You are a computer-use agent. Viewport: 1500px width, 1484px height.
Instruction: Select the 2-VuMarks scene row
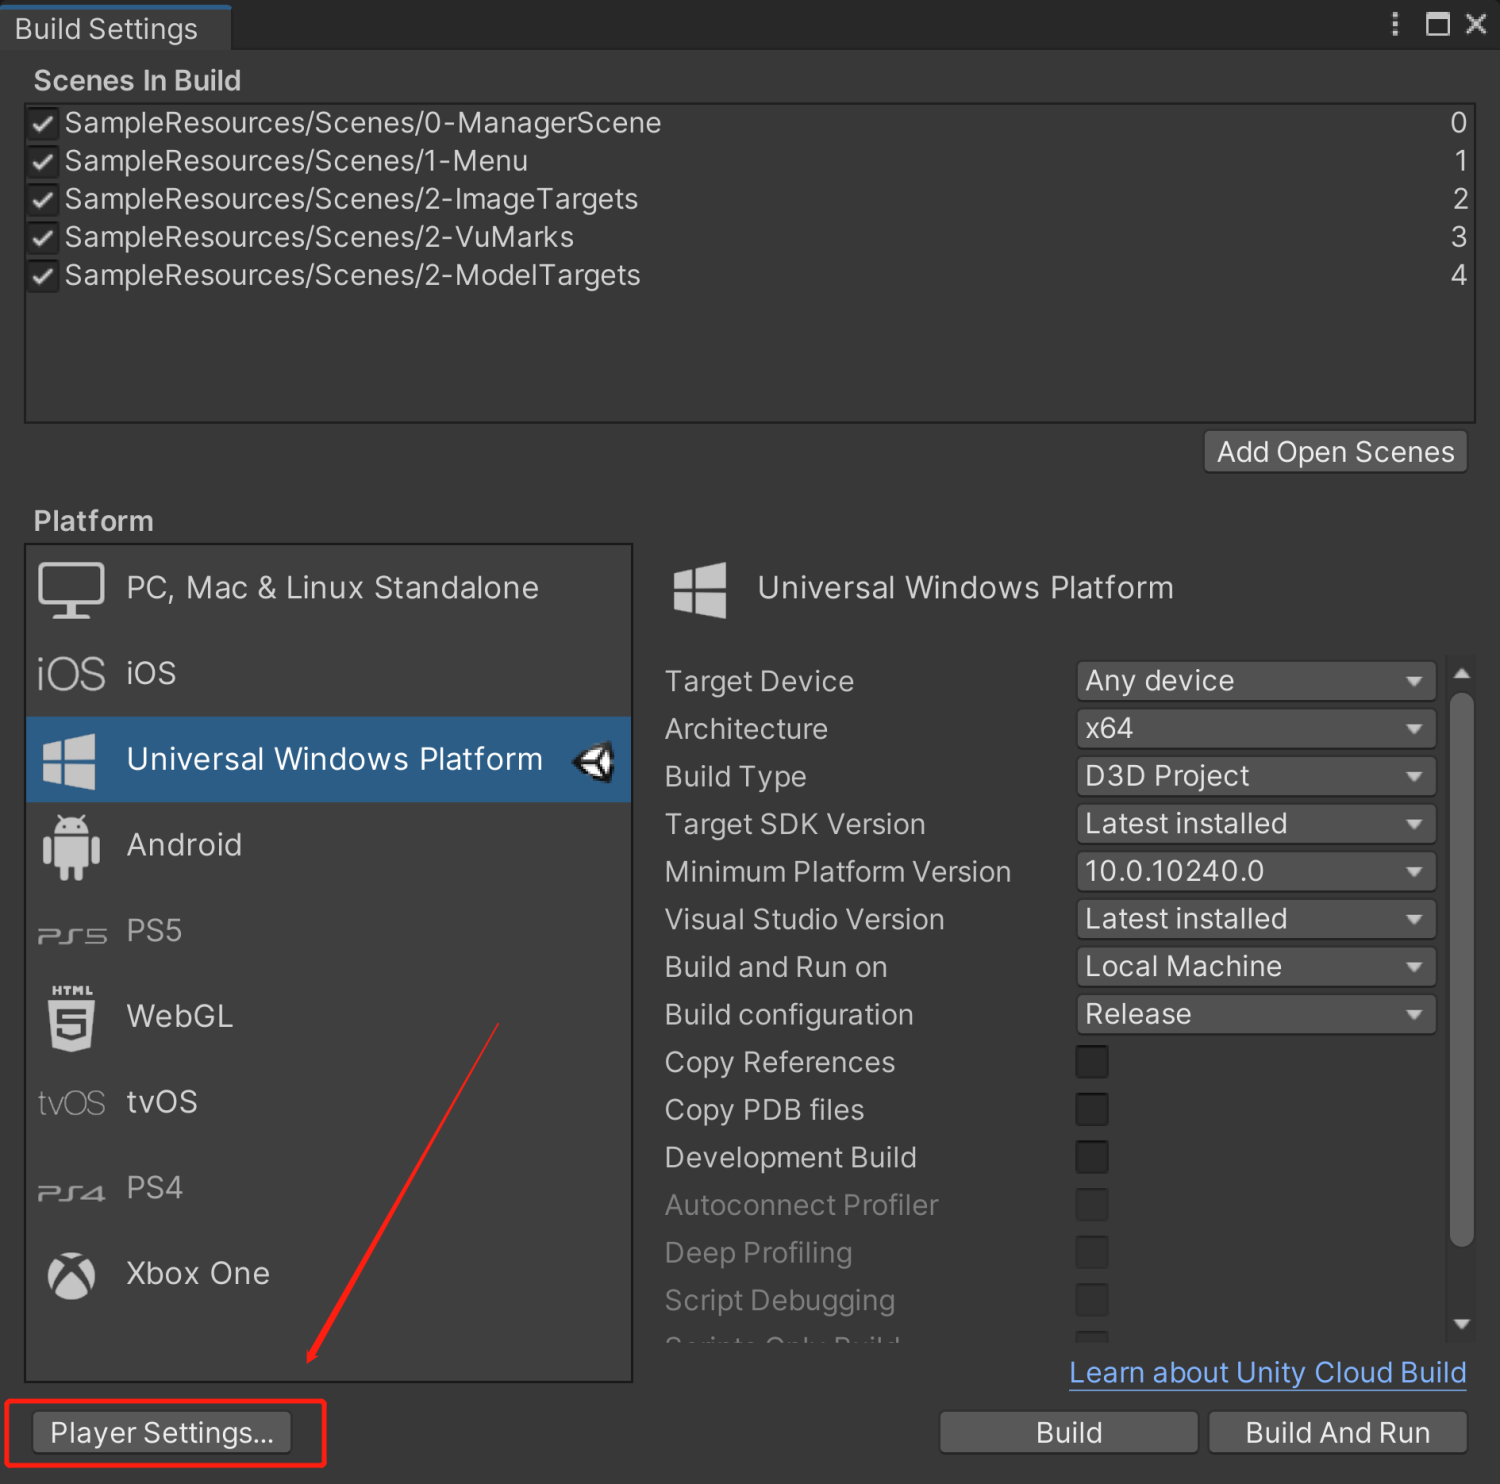(x=750, y=237)
